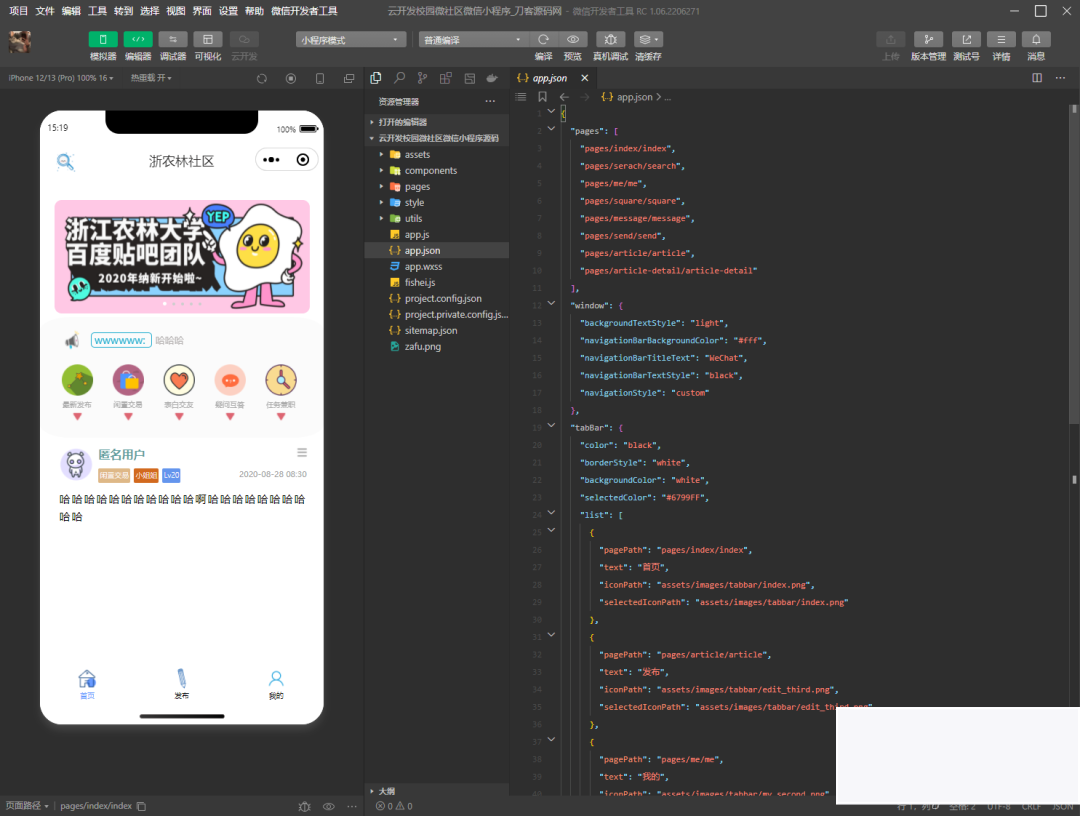Click the 编译 refresh icon in toolbar
The height and width of the screenshot is (816, 1080).
point(543,39)
